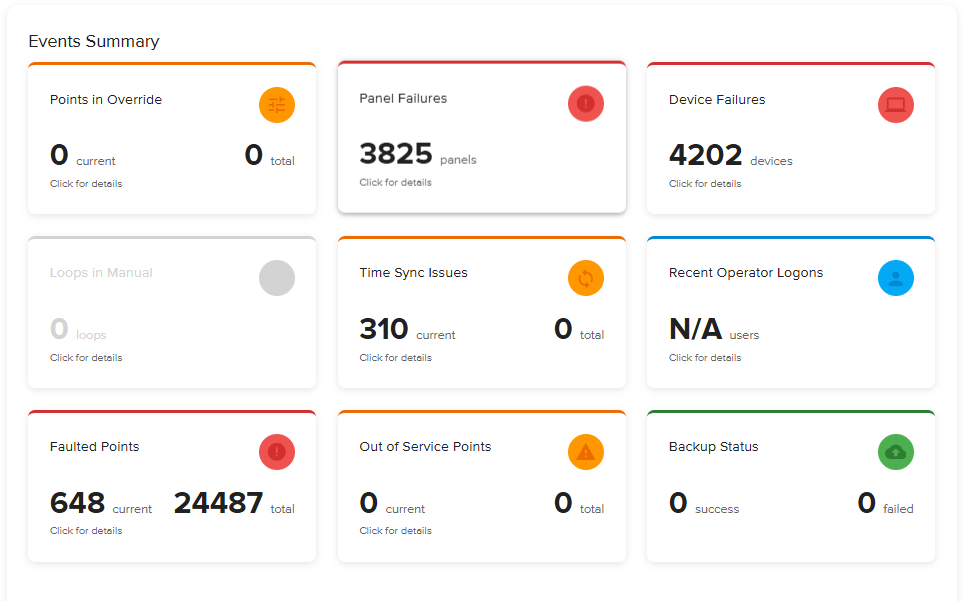
Task: Select the Points in Override card title
Action: [x=106, y=99]
